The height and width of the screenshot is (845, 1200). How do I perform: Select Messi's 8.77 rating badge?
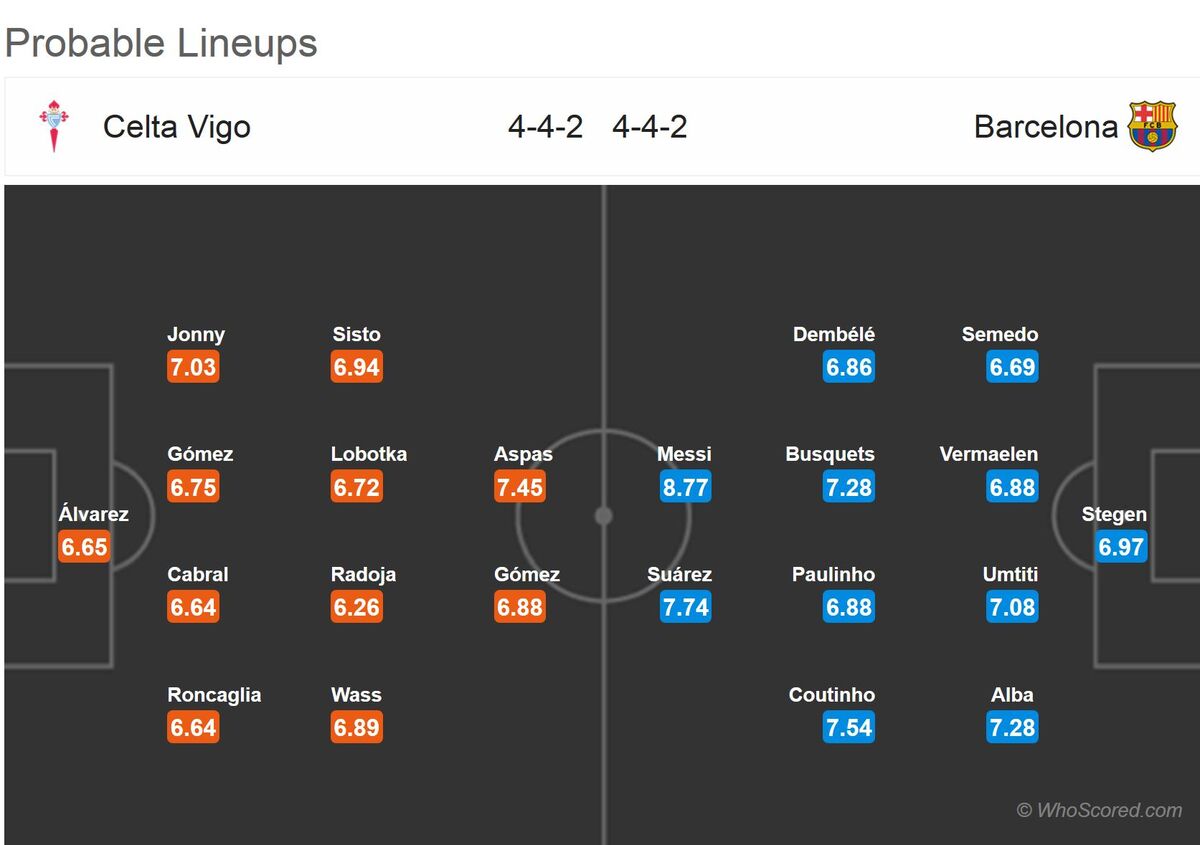(x=686, y=487)
